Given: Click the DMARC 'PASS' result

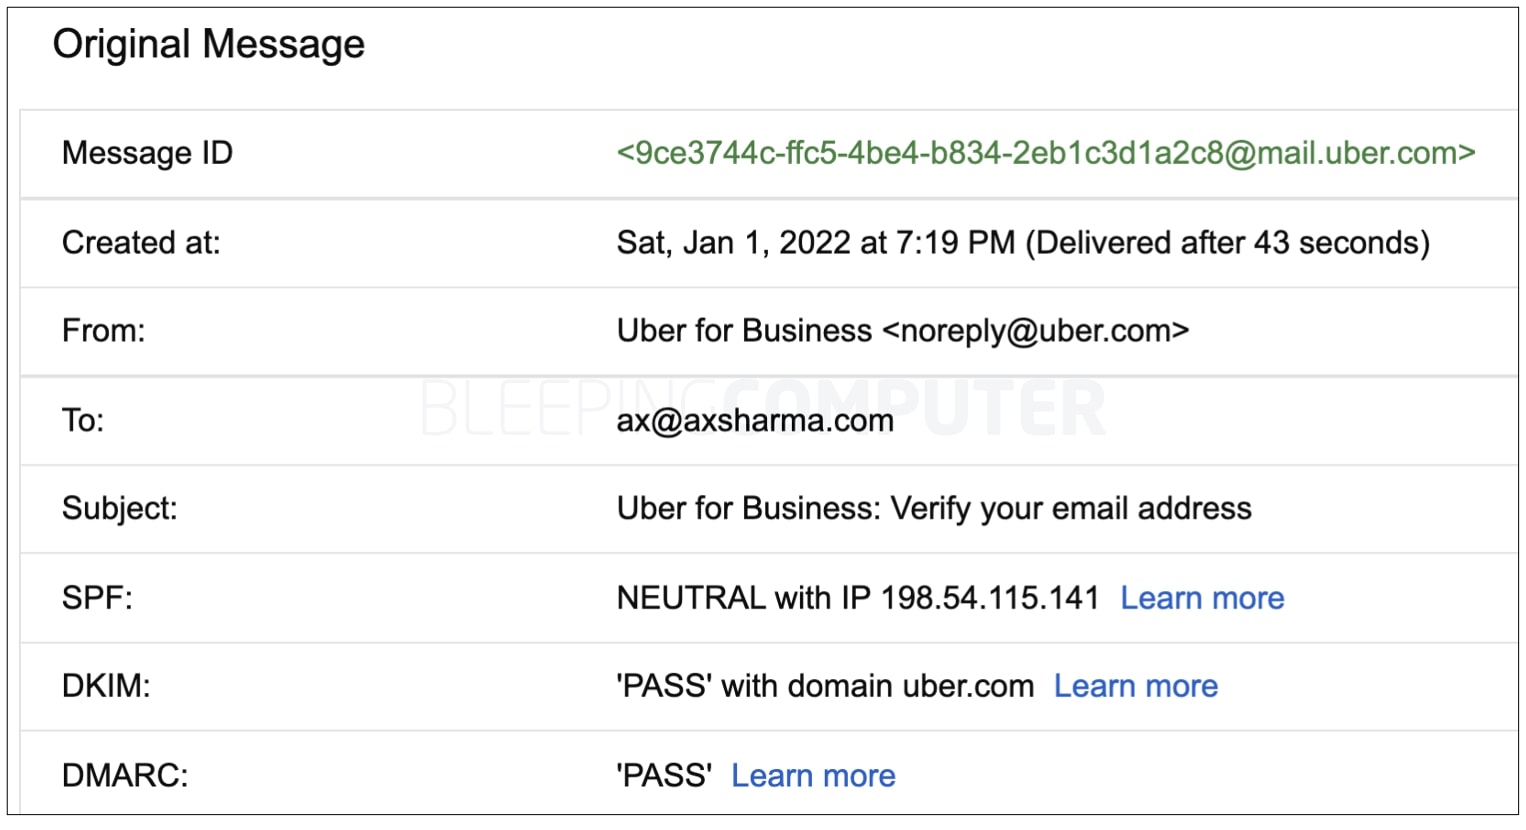Looking at the screenshot, I should point(664,775).
